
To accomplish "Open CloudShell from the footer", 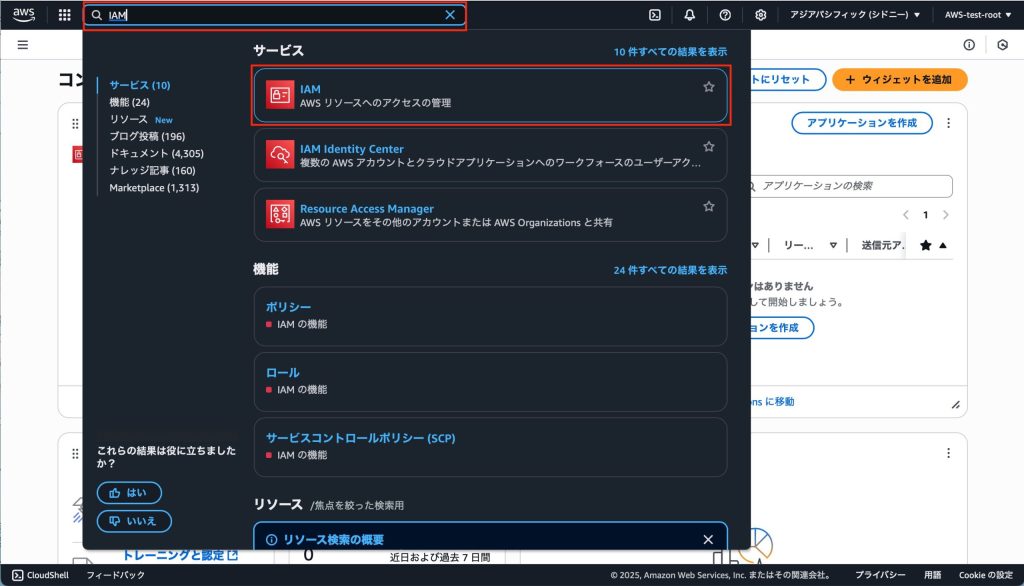I will 40,575.
